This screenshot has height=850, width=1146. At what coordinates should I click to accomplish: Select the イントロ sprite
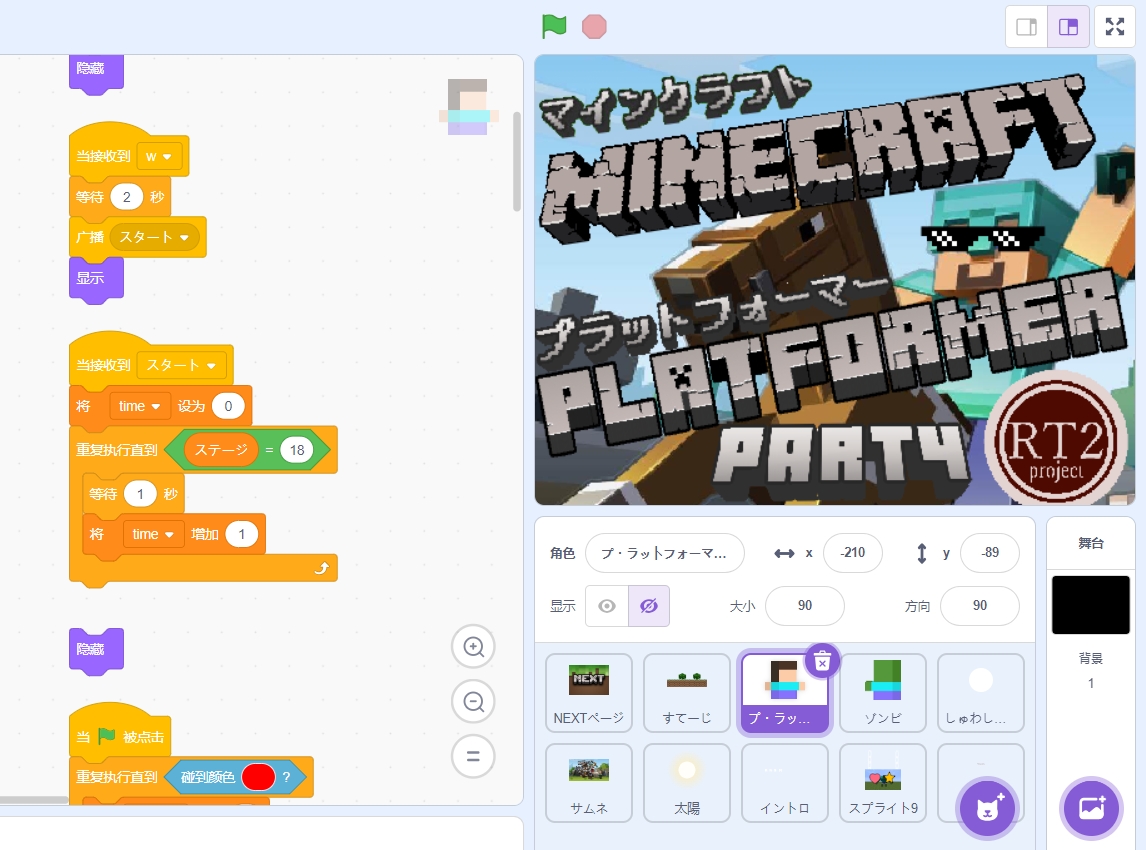[784, 783]
